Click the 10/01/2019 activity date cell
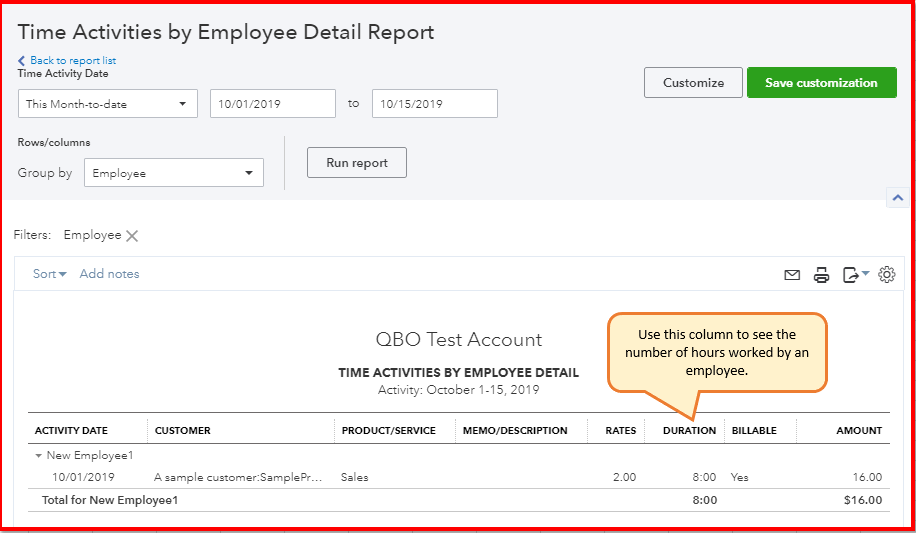Image resolution: width=916 pixels, height=533 pixels. (x=83, y=477)
